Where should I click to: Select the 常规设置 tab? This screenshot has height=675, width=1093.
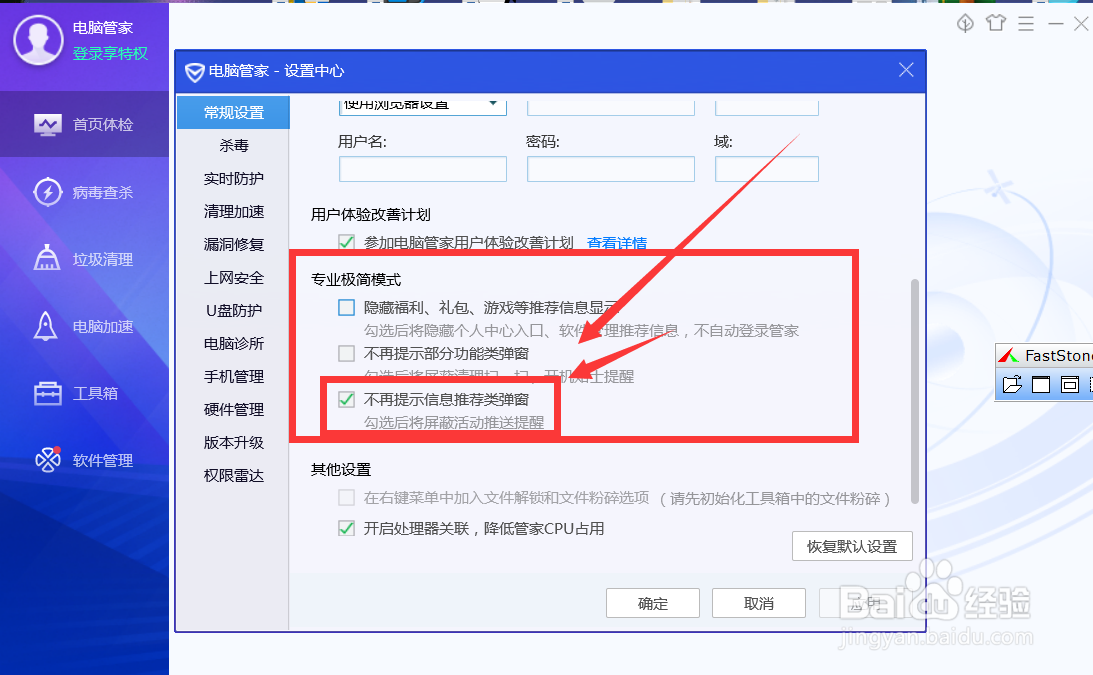click(234, 112)
